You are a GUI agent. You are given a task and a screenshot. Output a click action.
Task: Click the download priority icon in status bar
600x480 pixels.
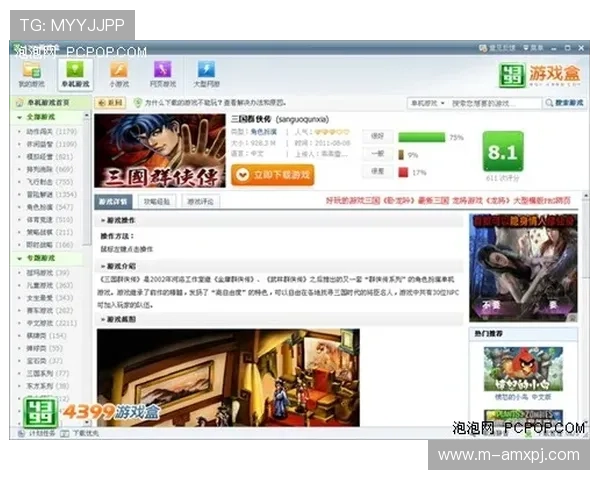coord(65,433)
